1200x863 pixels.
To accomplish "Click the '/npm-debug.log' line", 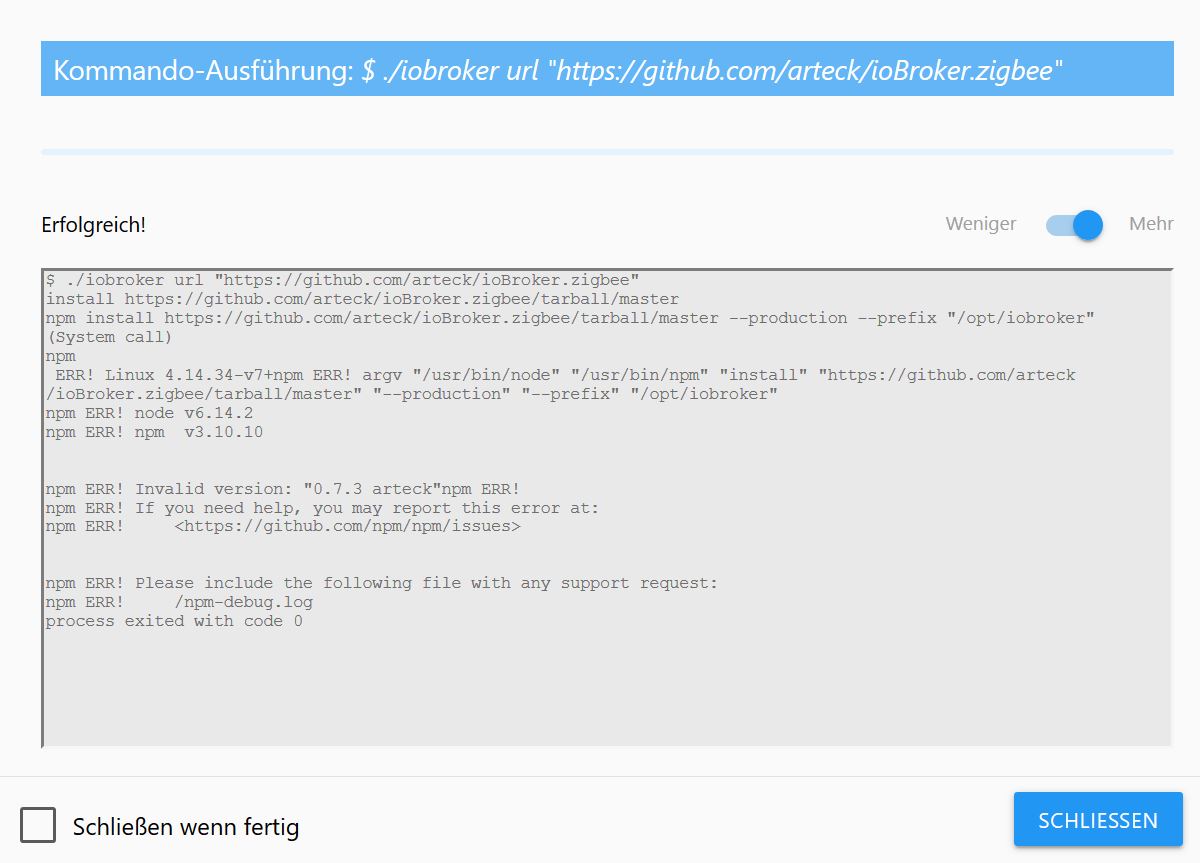I will click(x=179, y=602).
